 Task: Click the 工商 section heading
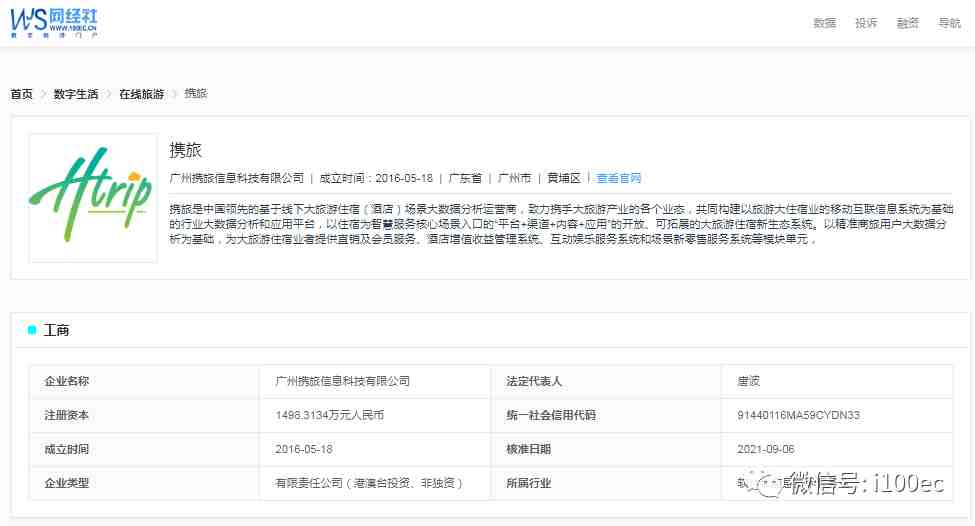pyautogui.click(x=56, y=330)
